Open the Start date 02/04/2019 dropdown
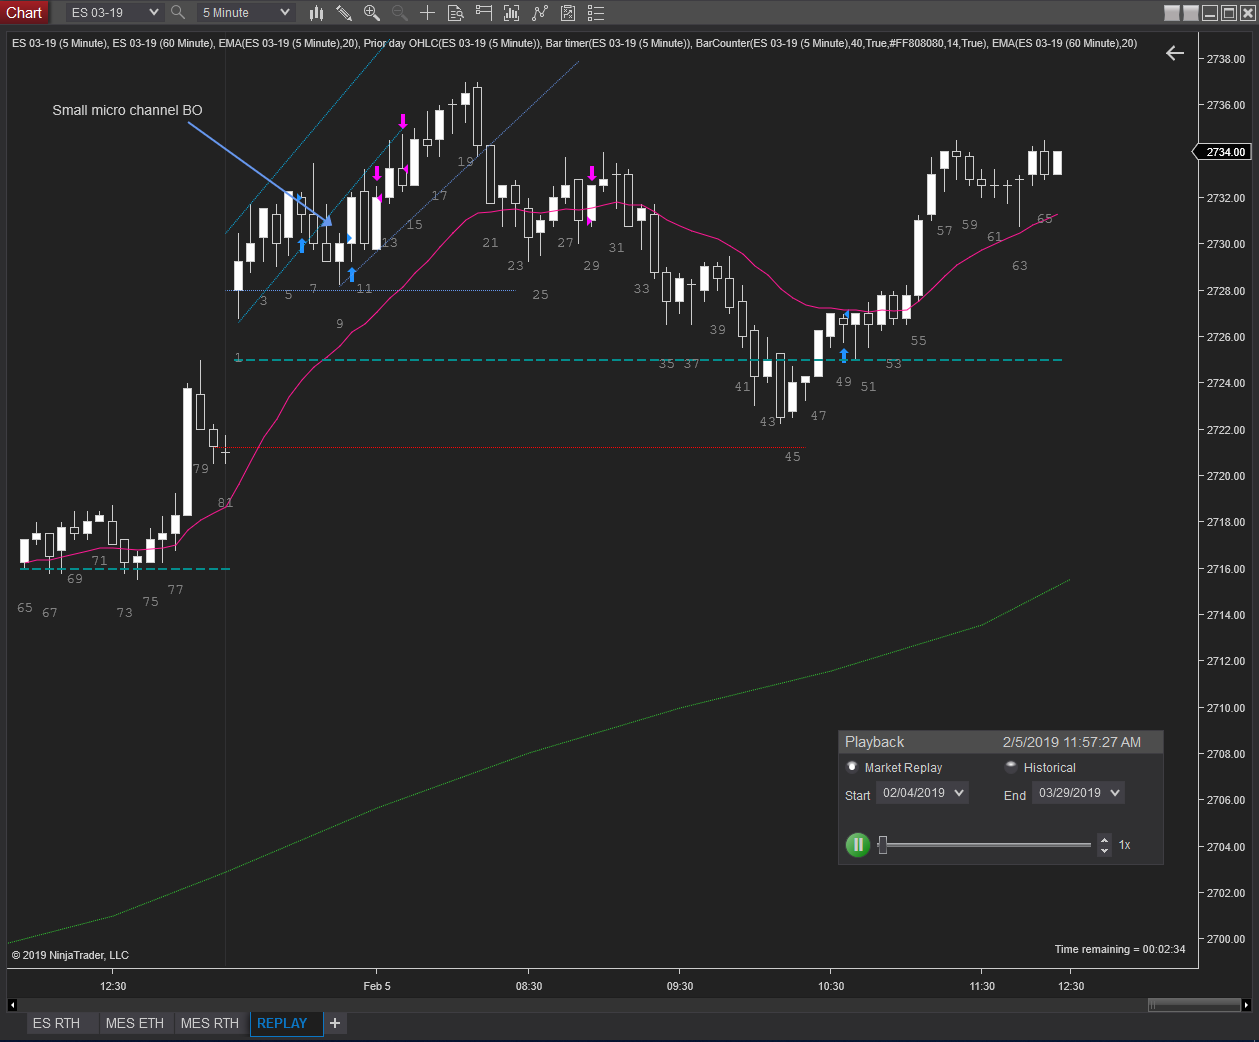1259x1042 pixels. 922,793
